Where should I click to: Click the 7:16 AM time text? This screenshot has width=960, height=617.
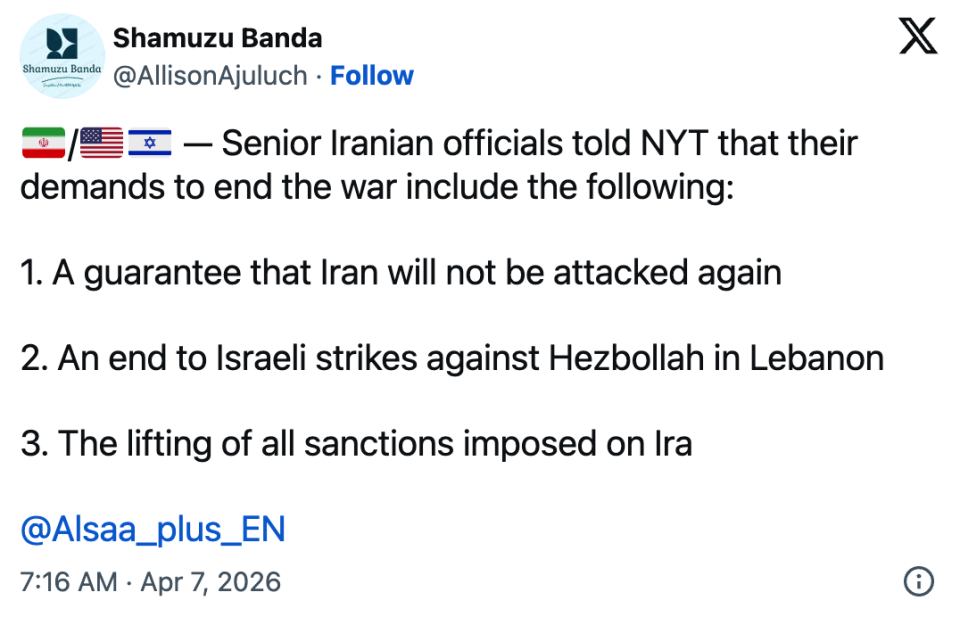pos(68,581)
